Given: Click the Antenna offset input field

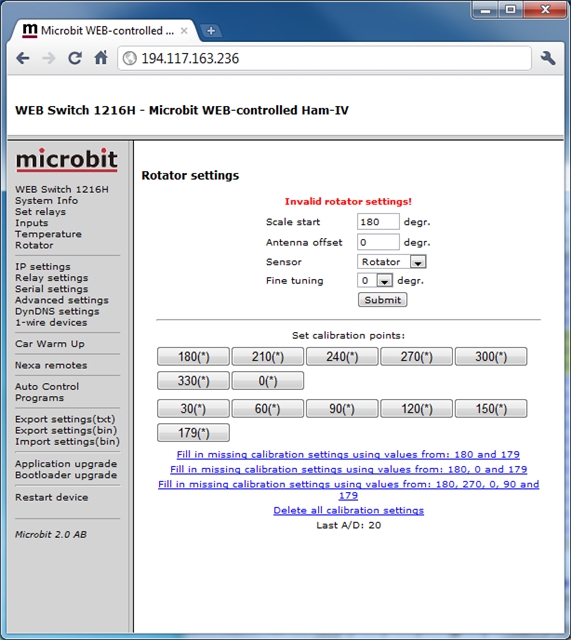Looking at the screenshot, I should (x=378, y=242).
